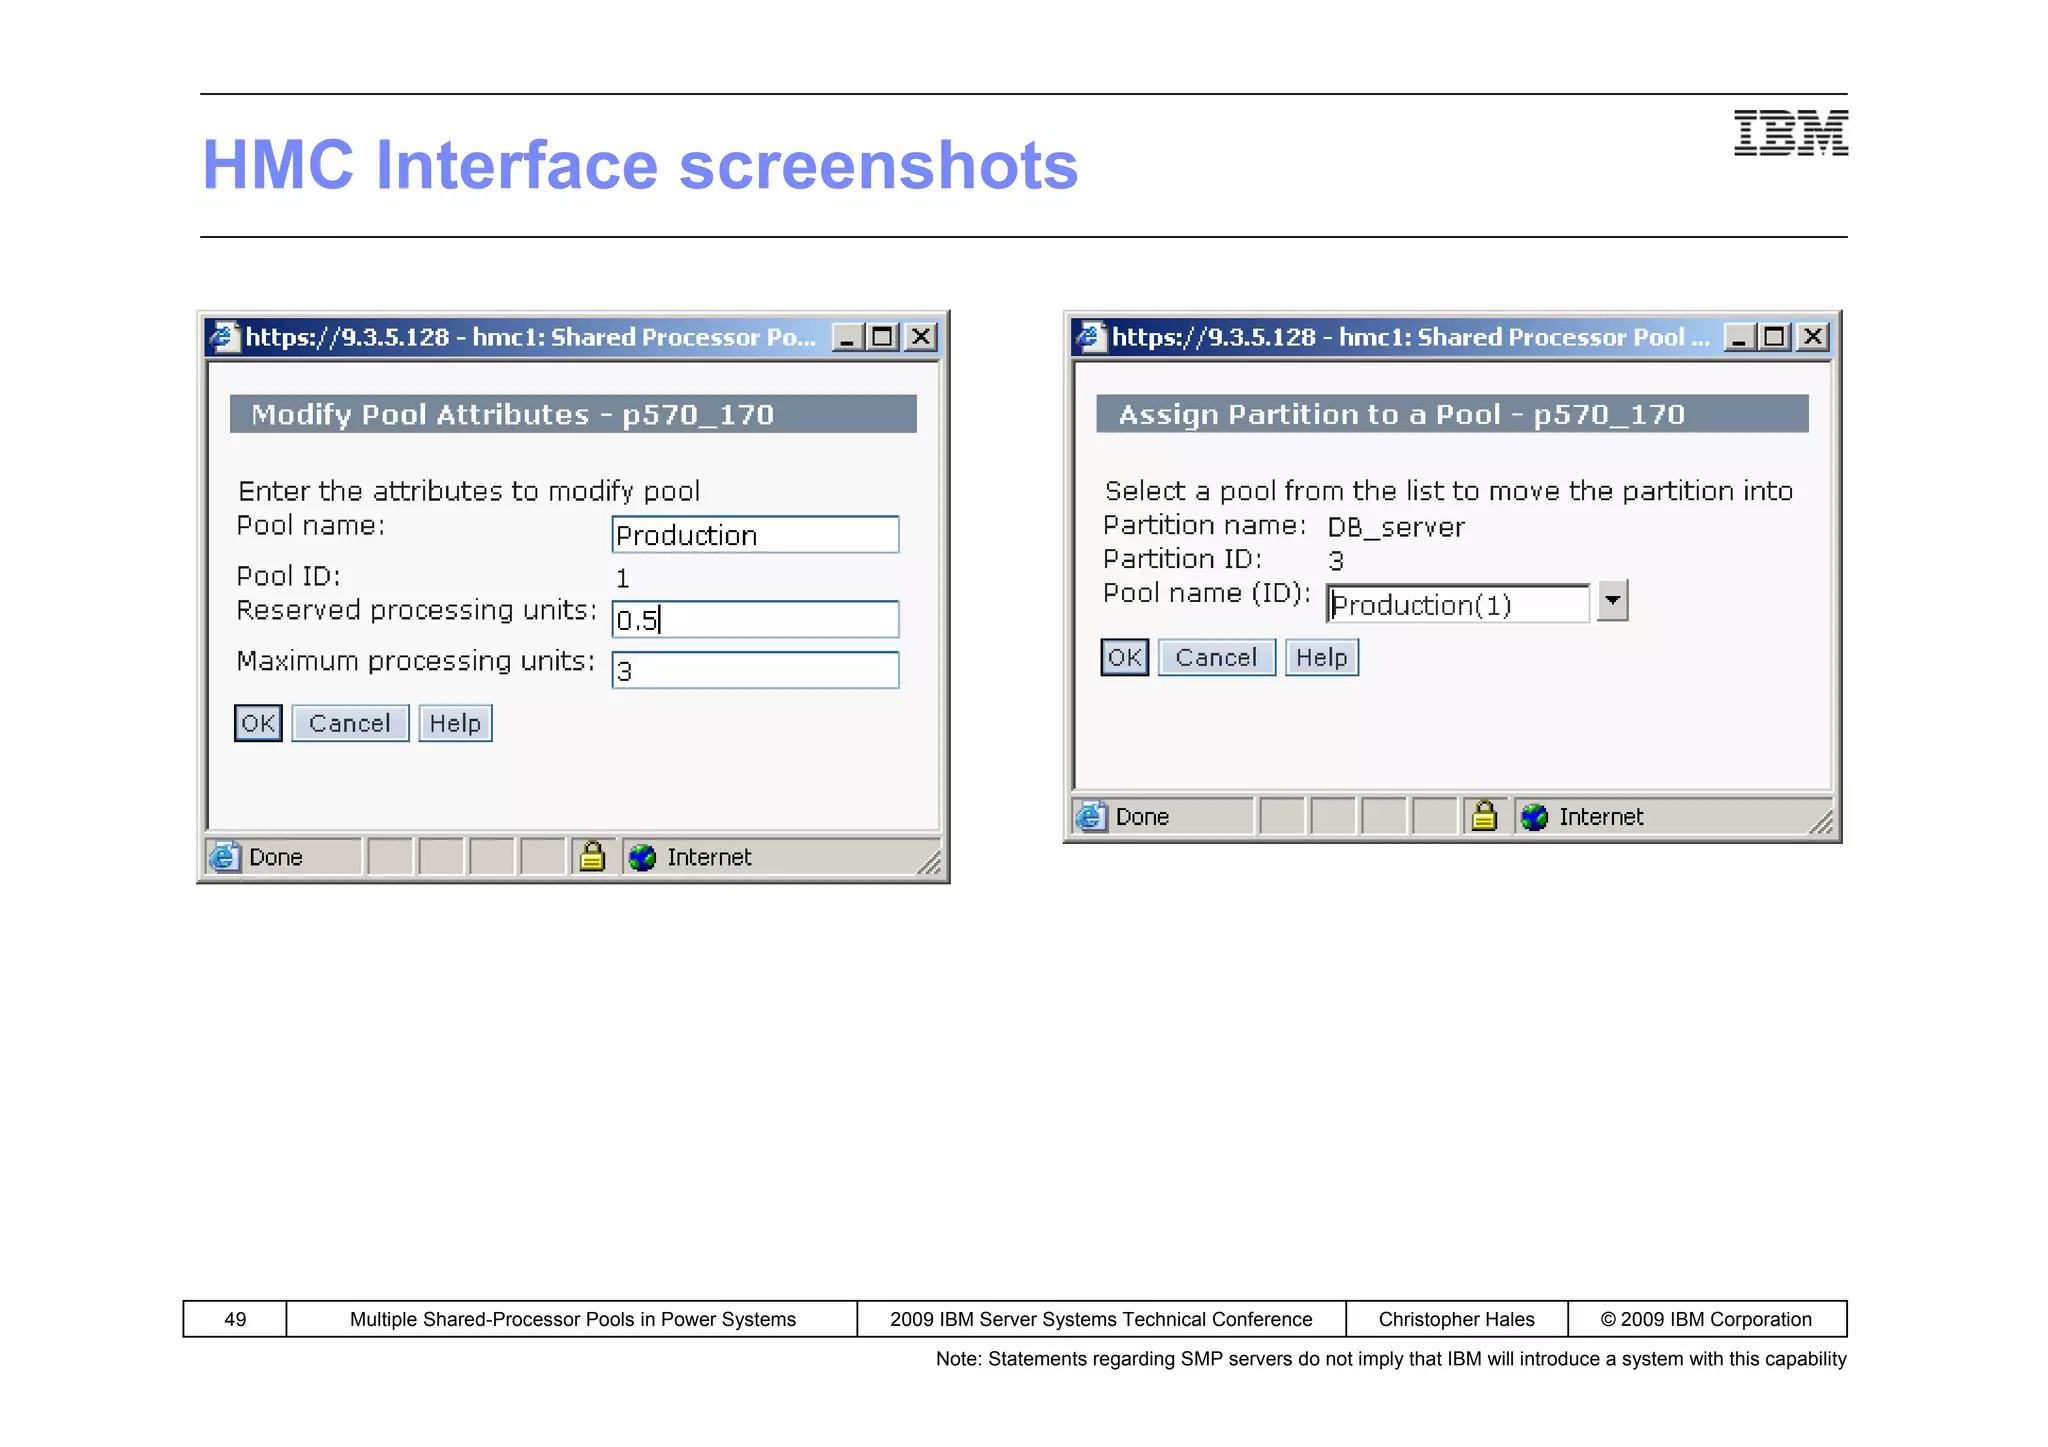Click the "HMC Interface screenshots" slide title

tap(640, 165)
